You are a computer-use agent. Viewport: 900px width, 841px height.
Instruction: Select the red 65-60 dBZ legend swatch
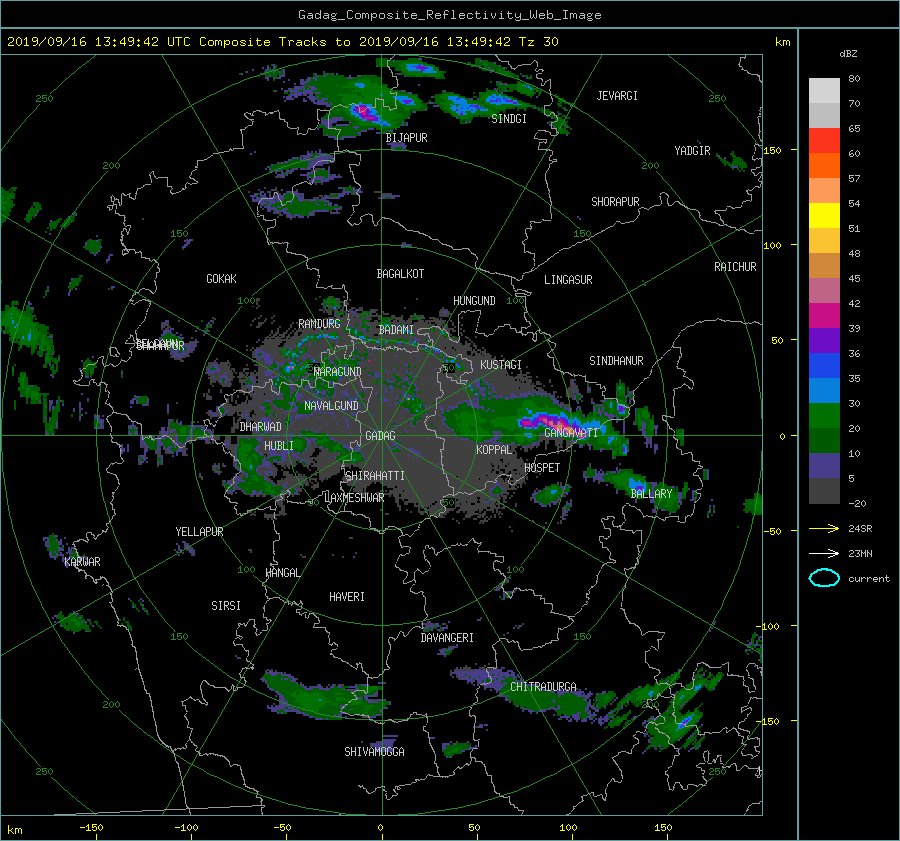click(824, 141)
